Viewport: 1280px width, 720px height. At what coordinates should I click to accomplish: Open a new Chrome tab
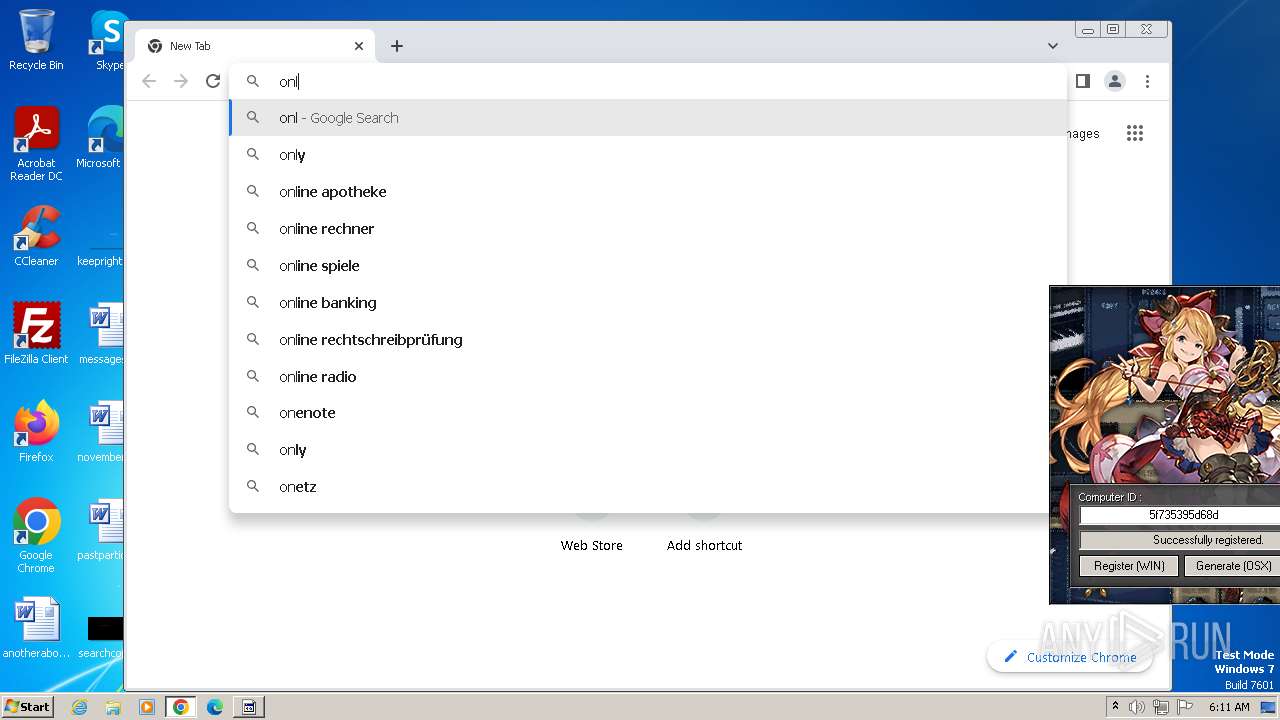click(x=397, y=46)
